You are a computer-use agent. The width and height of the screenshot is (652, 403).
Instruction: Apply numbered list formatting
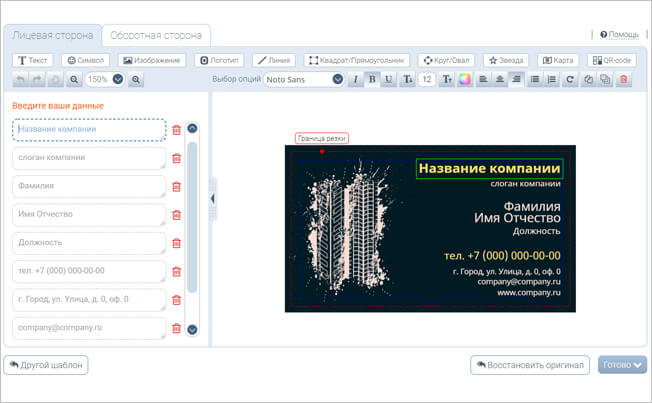551,79
